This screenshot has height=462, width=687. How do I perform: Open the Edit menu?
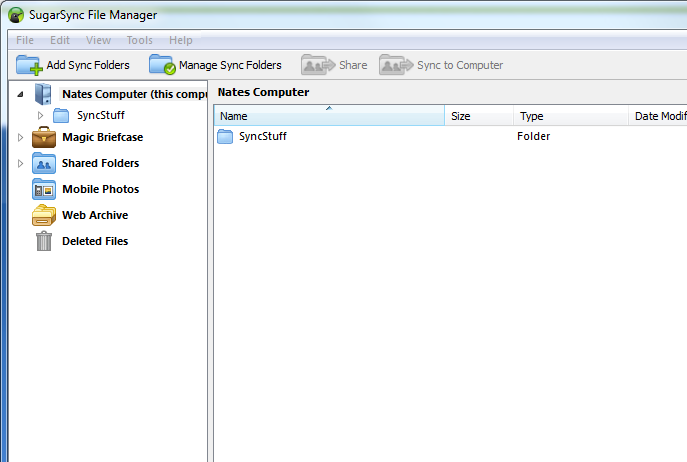(x=60, y=40)
